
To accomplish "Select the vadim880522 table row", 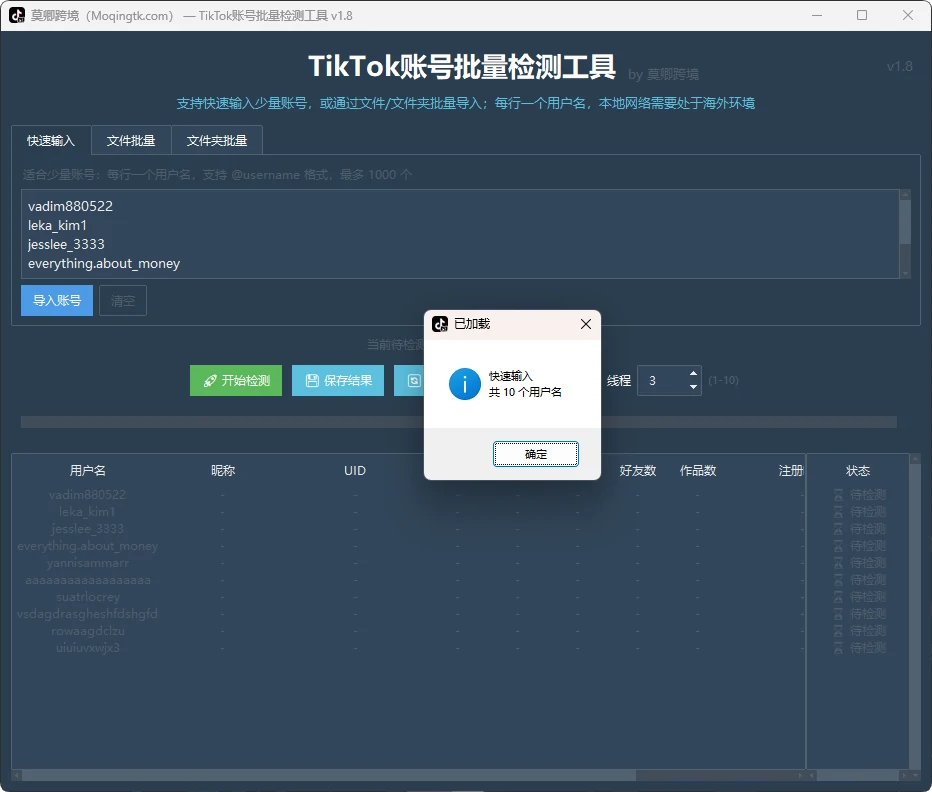I will coord(408,495).
